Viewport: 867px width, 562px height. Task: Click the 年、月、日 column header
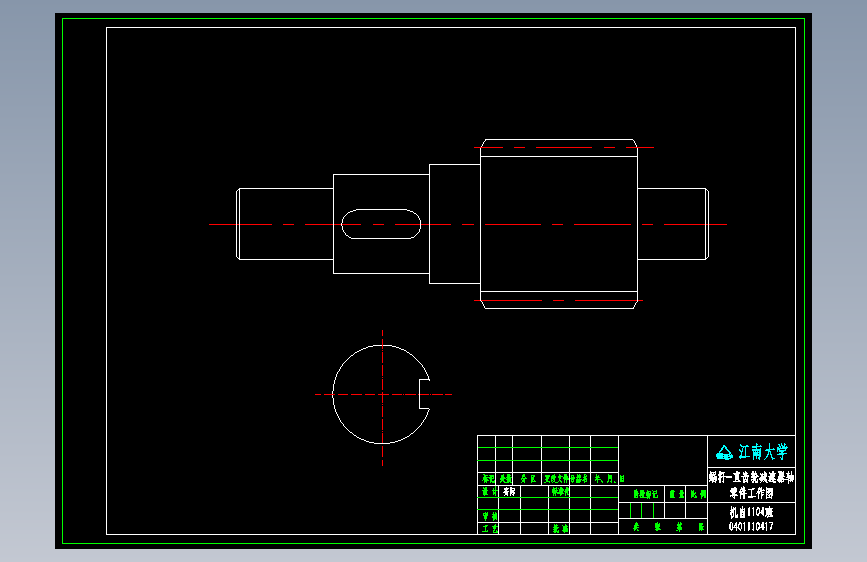609,478
